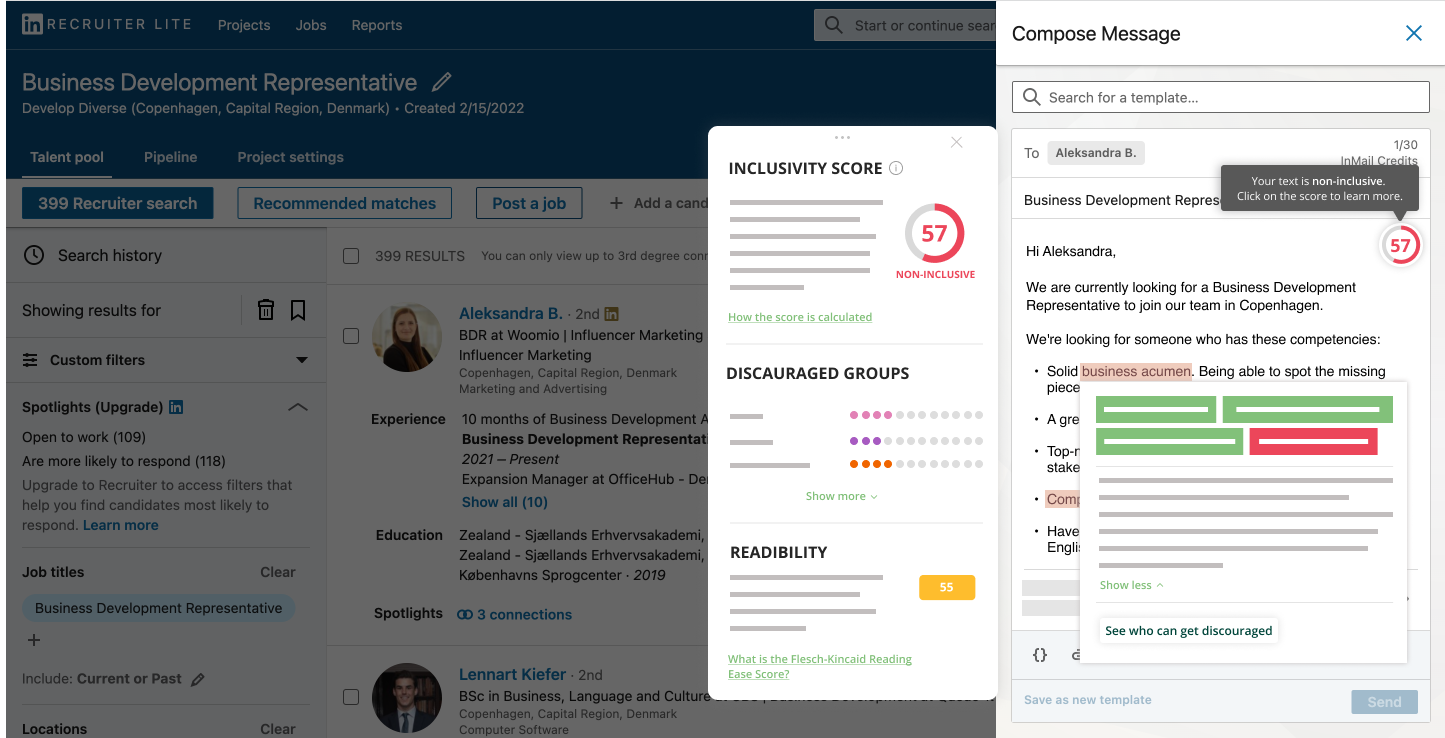The image size is (1445, 738).
Task: Select all 399 results checkbox
Action: tap(351, 256)
